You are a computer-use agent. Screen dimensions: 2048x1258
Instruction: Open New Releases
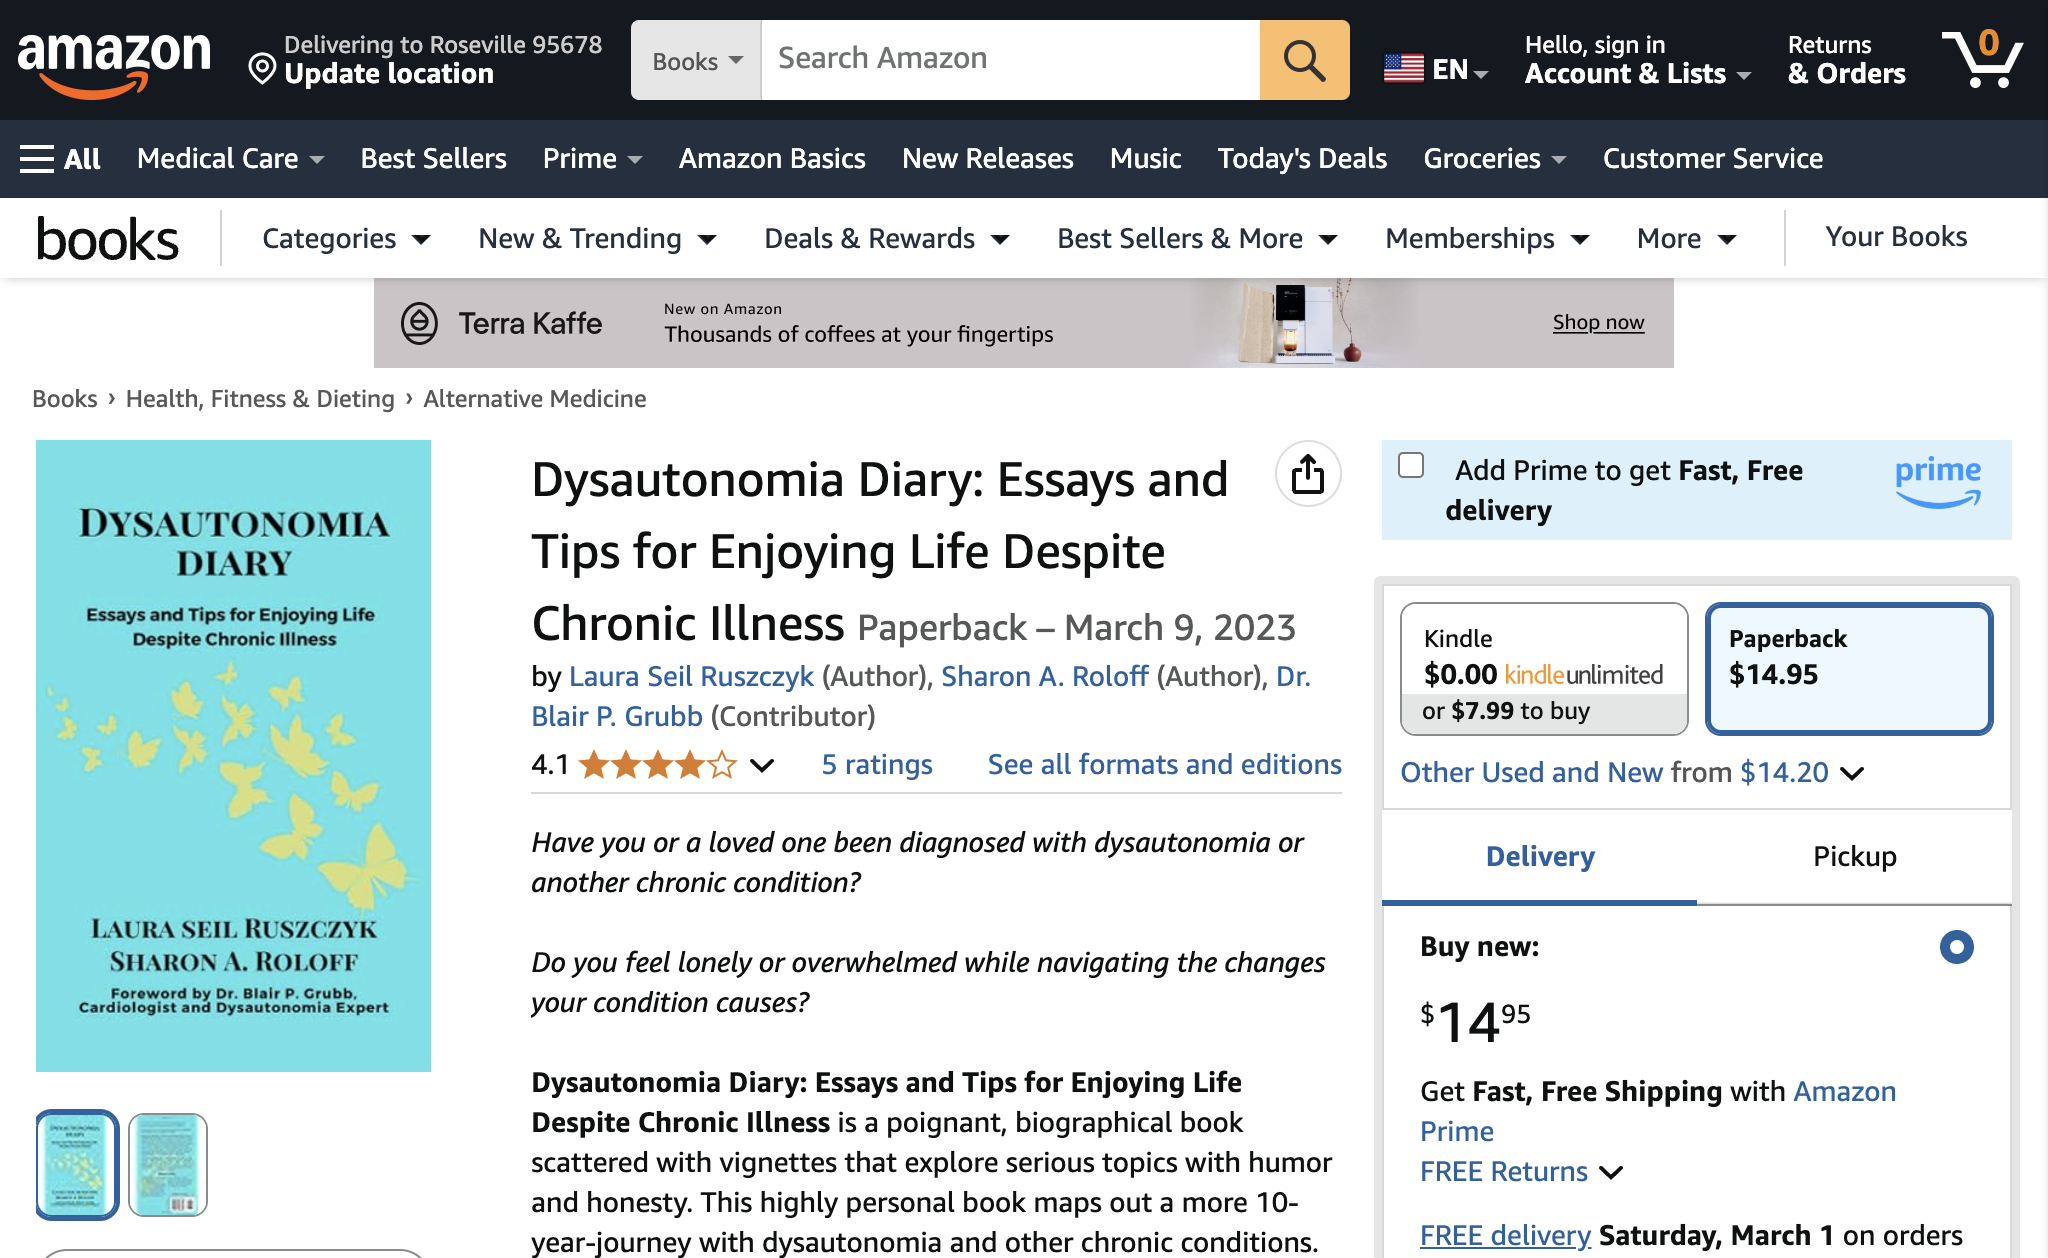pos(987,159)
